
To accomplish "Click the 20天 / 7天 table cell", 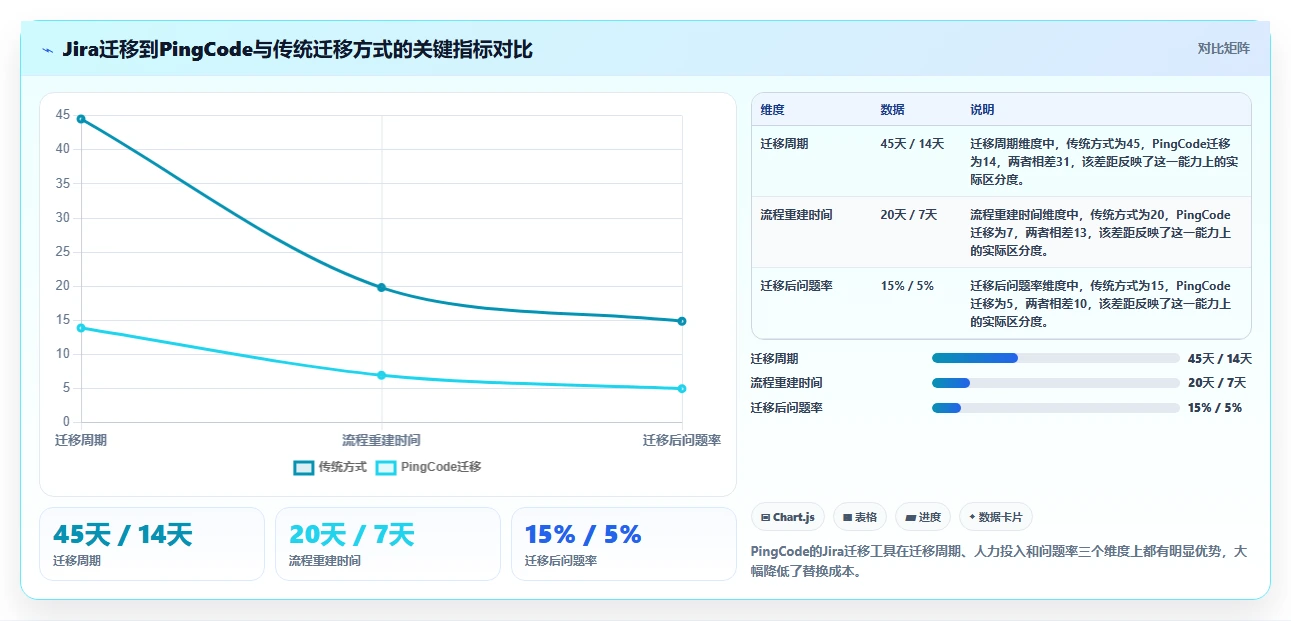I will click(x=908, y=215).
